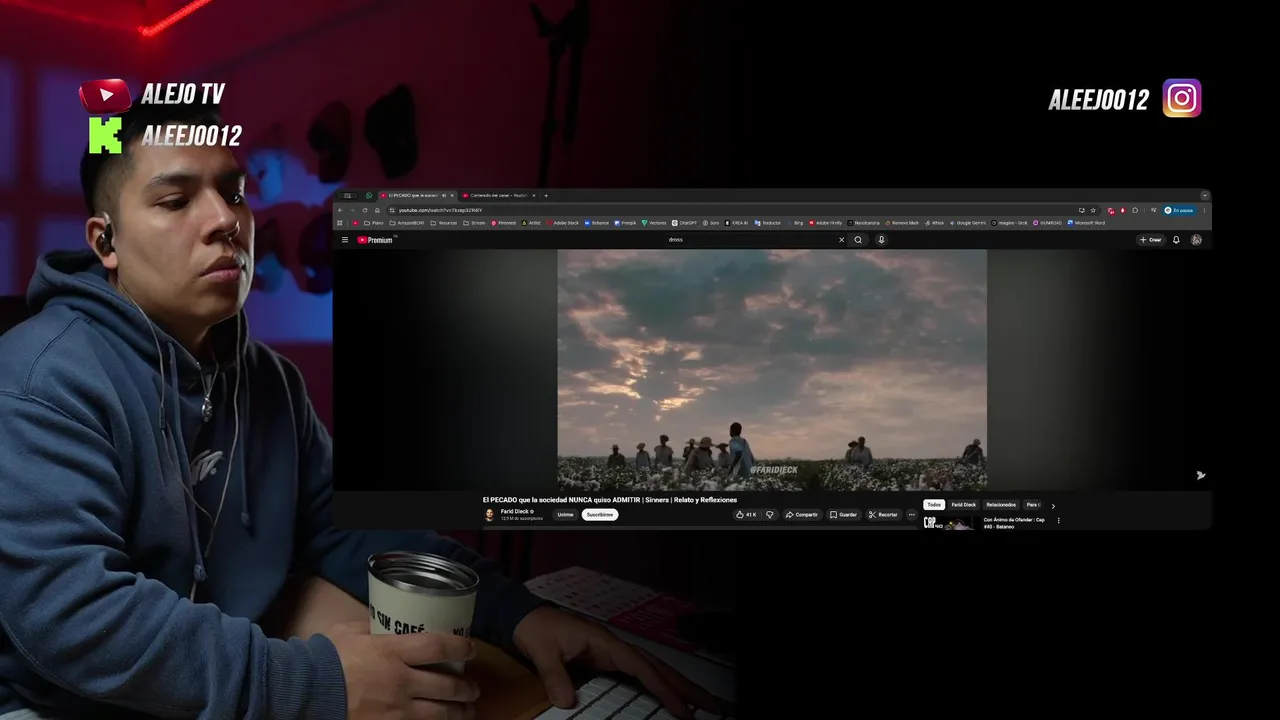Click the Recortar clip button
This screenshot has width=1280, height=720.
click(x=883, y=515)
